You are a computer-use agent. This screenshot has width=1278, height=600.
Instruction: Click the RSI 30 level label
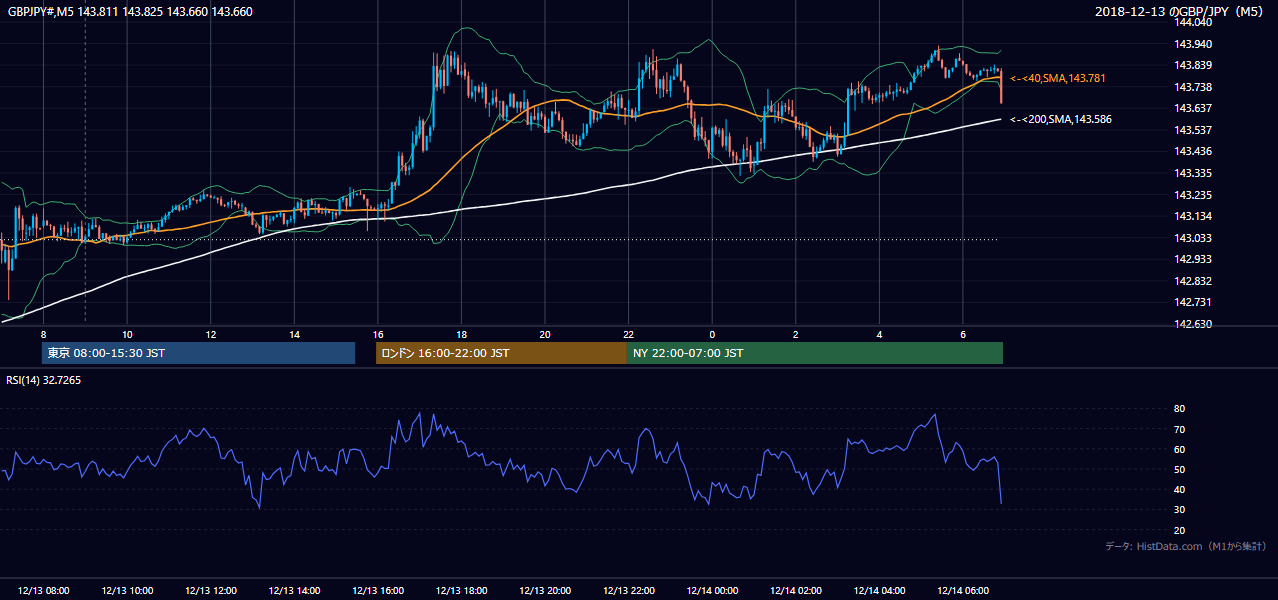click(x=1180, y=509)
